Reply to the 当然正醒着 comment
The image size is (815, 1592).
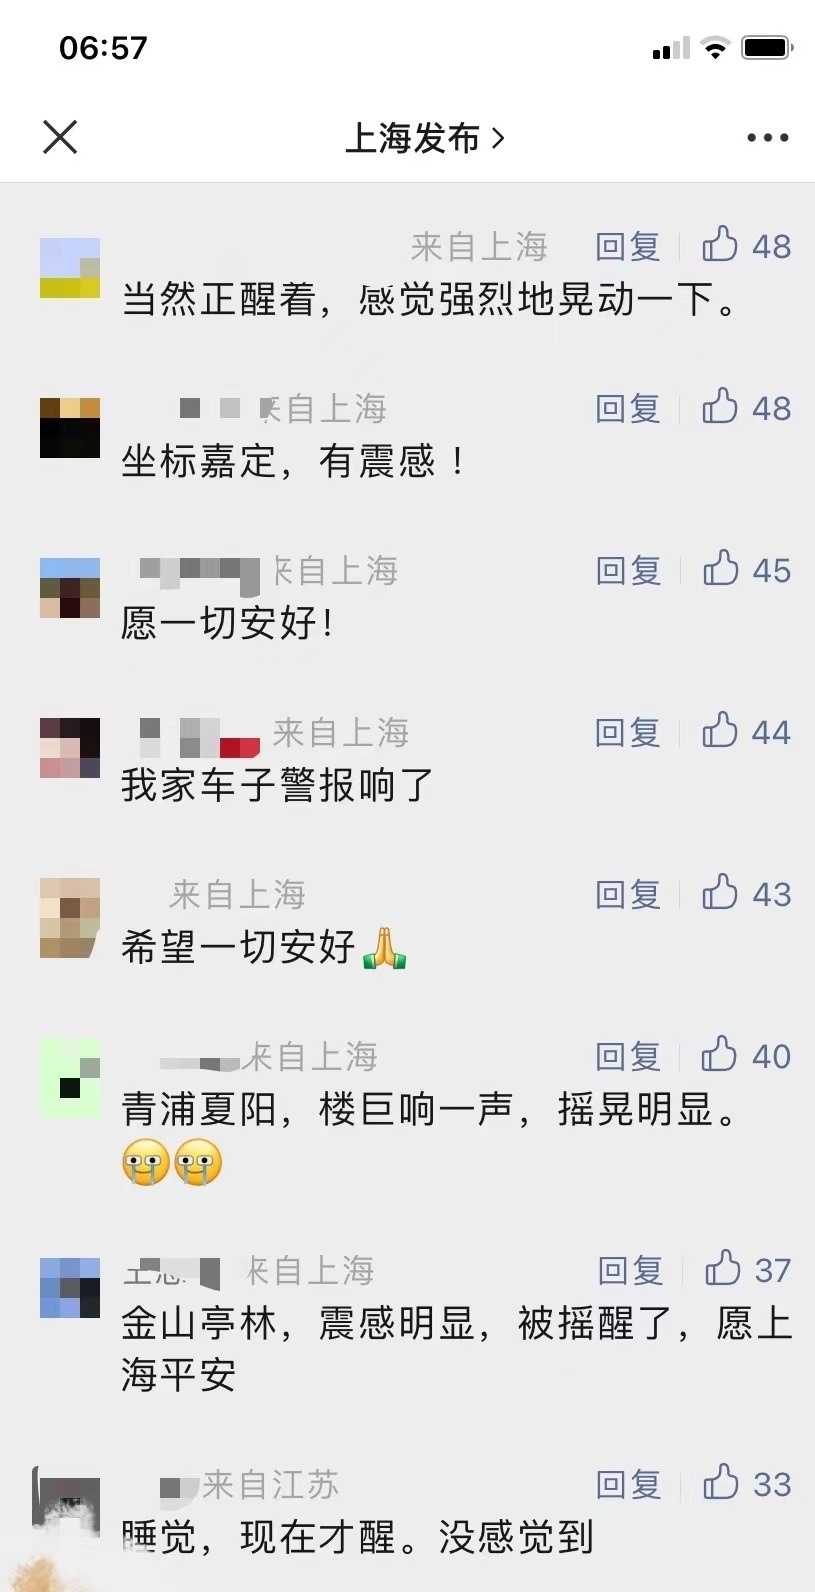click(628, 246)
